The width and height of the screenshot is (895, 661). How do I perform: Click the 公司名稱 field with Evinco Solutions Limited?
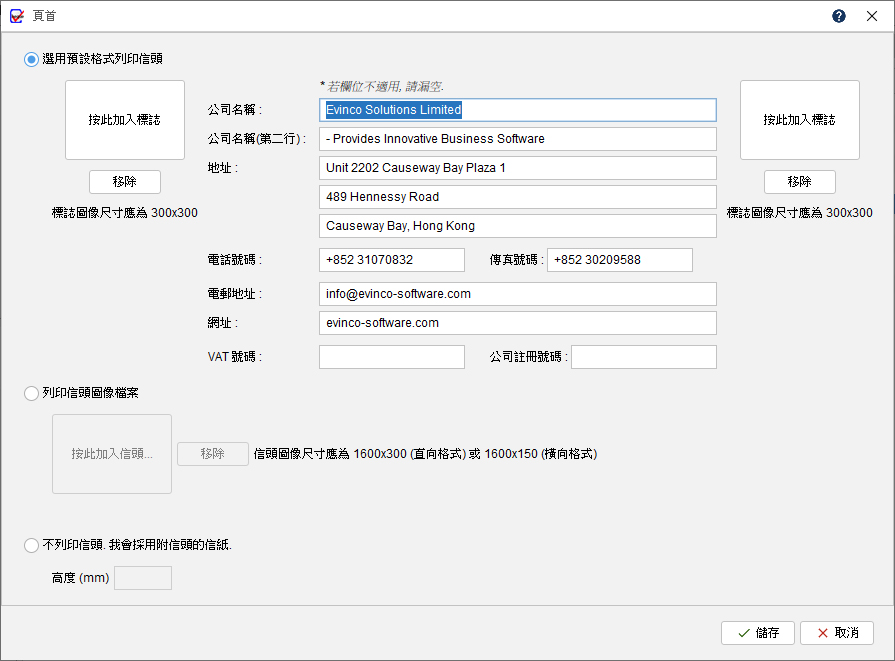coord(518,110)
